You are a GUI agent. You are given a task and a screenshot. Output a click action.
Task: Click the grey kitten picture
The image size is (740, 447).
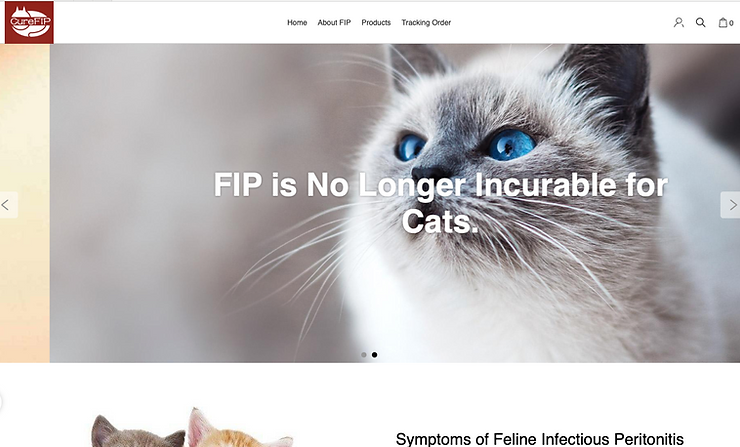[137, 431]
